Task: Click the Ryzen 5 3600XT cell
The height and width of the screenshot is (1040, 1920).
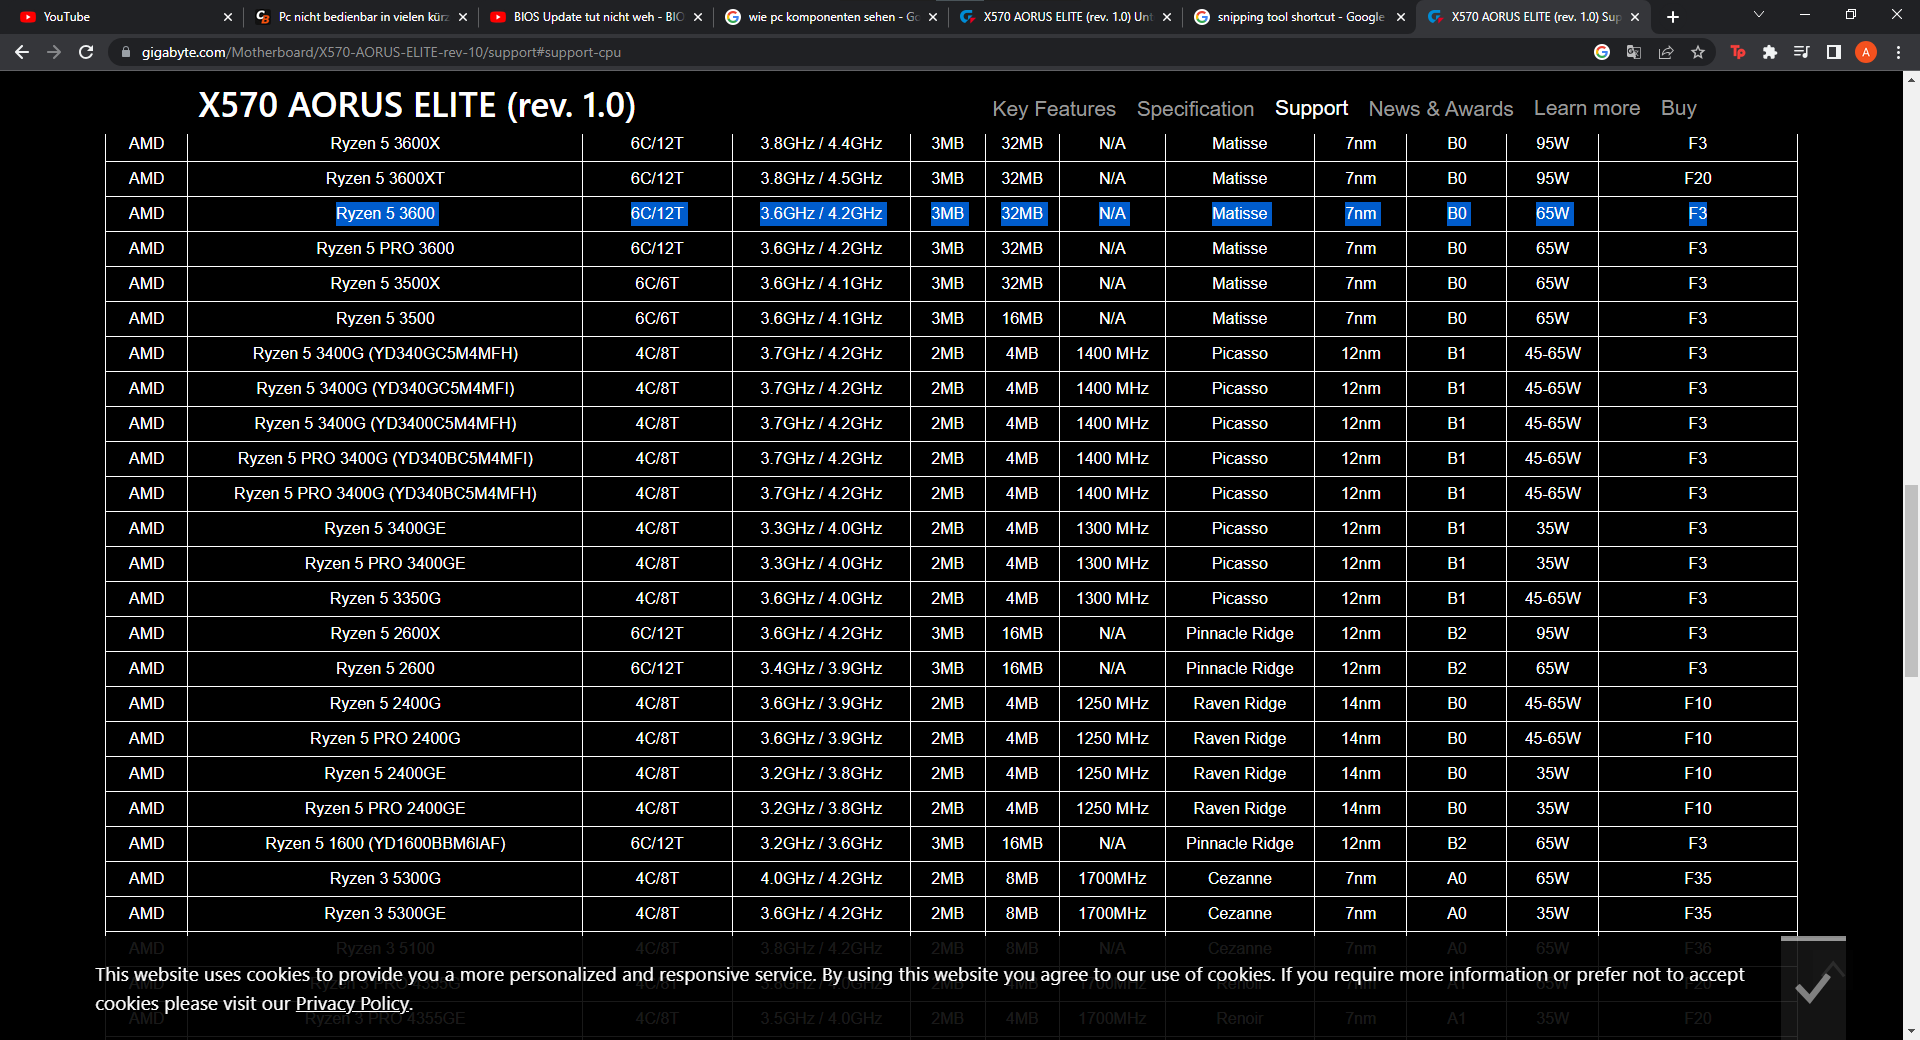Action: click(385, 178)
